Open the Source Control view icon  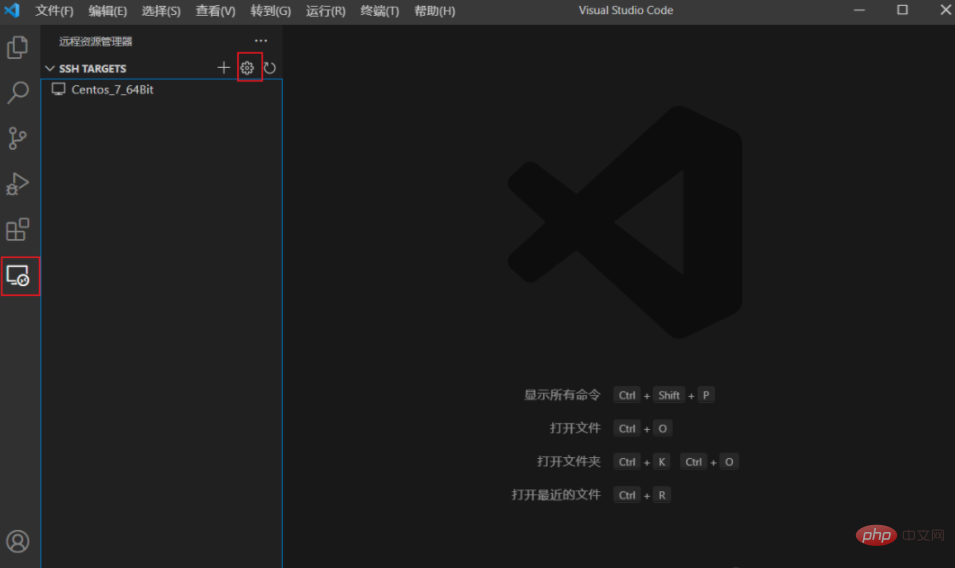[x=18, y=138]
